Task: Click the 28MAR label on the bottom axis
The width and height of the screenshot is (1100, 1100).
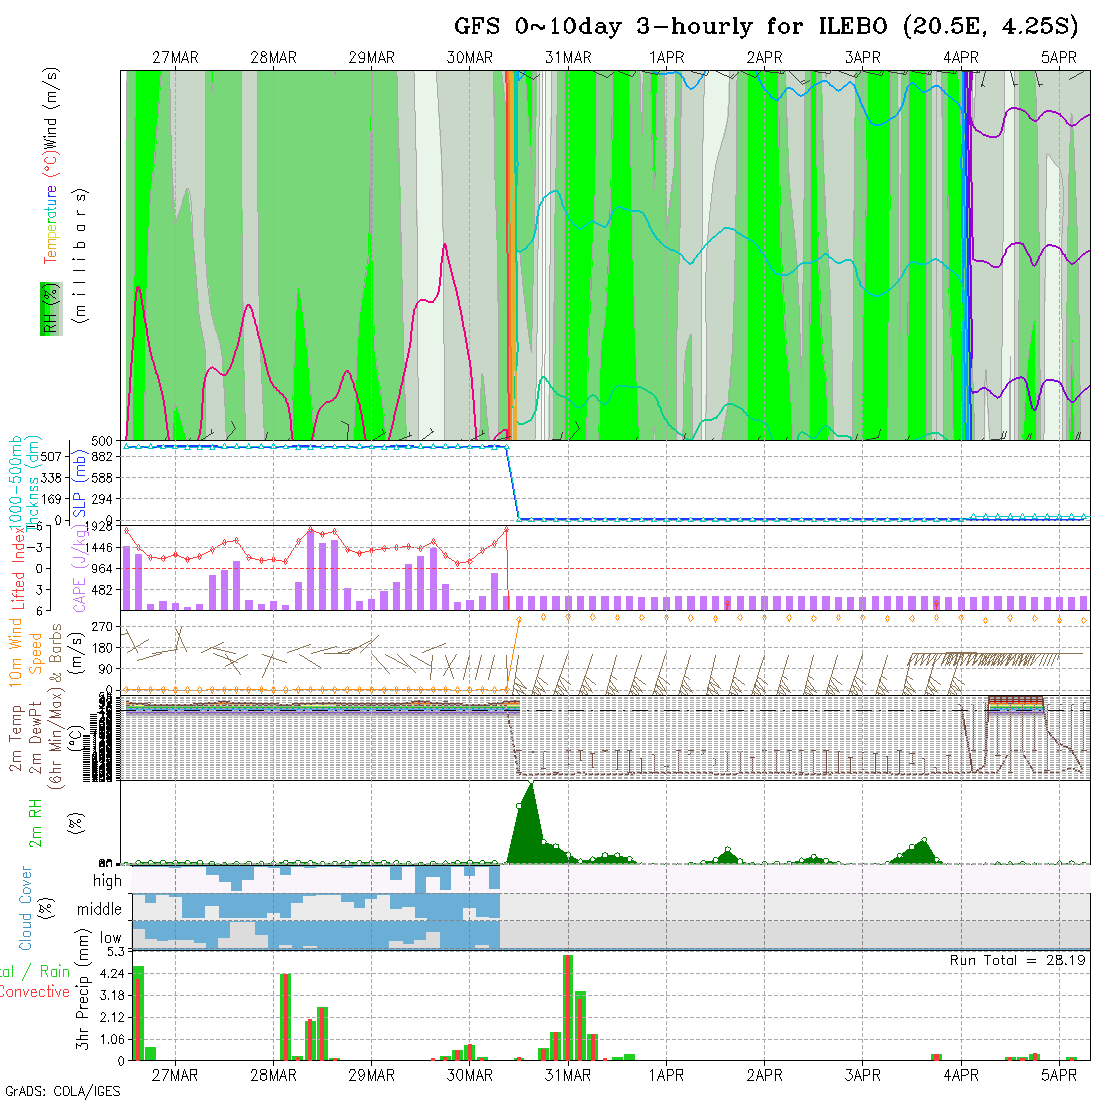Action: coord(274,1075)
